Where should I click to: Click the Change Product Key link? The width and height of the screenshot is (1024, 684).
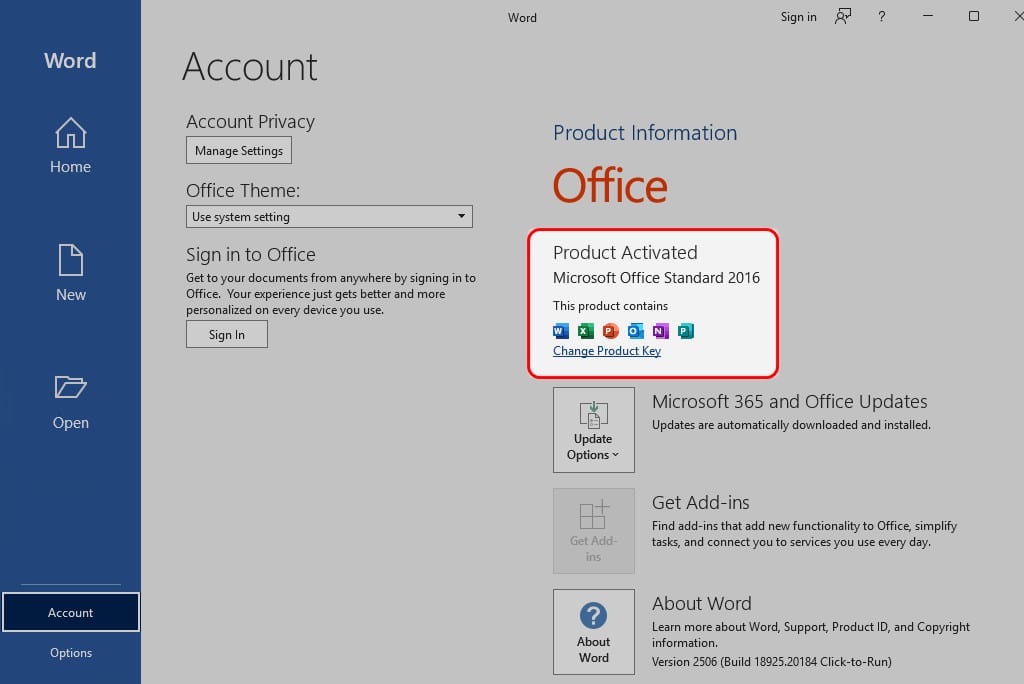pyautogui.click(x=607, y=351)
